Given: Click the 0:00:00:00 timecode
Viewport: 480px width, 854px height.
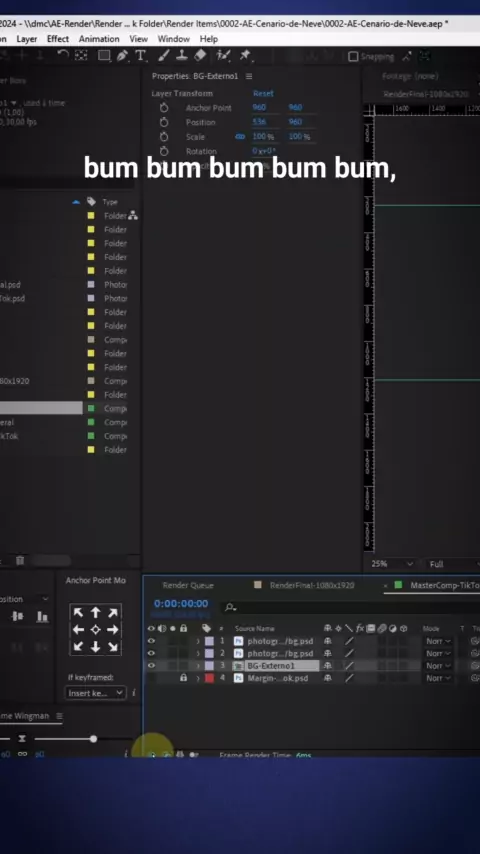Looking at the screenshot, I should coord(181,603).
